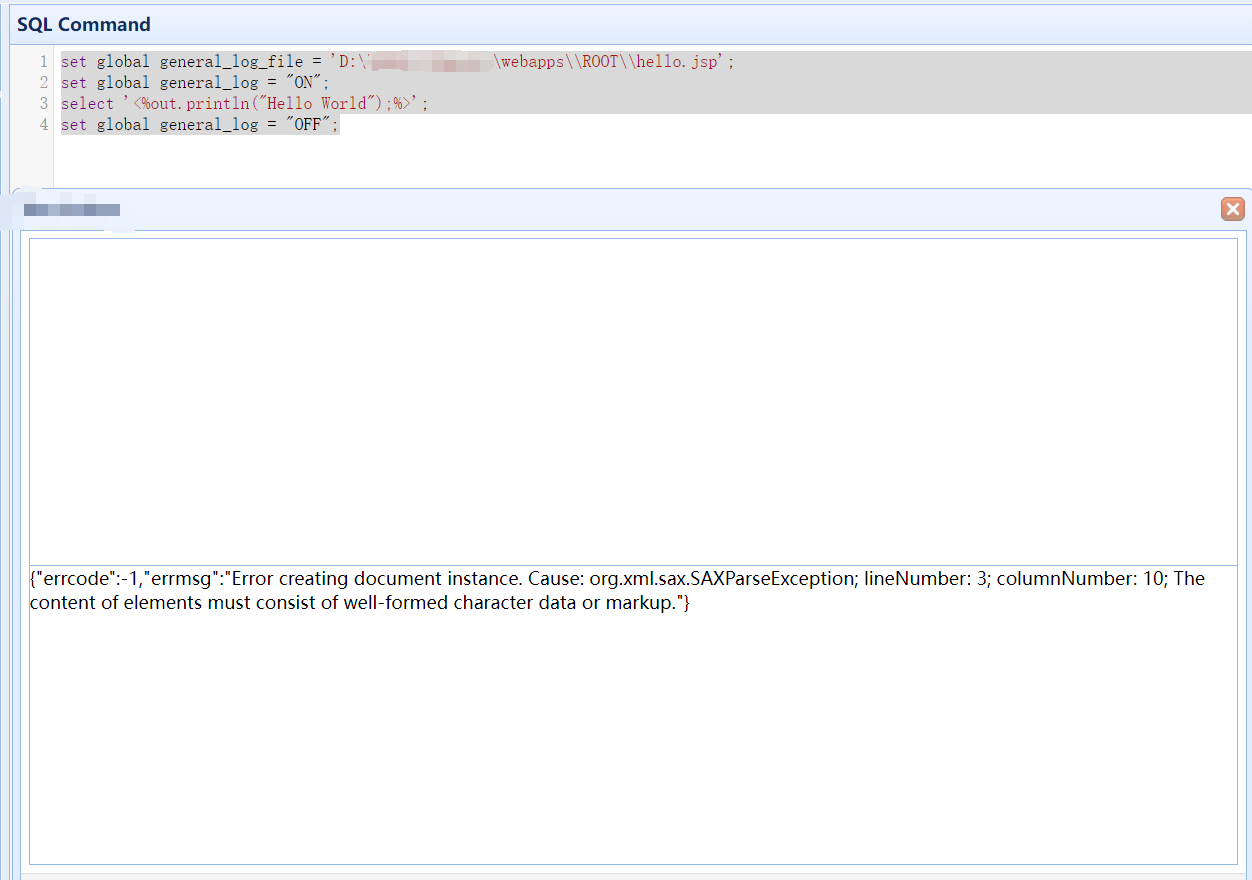
Task: Click the blurred dialog title text
Action: (72, 210)
